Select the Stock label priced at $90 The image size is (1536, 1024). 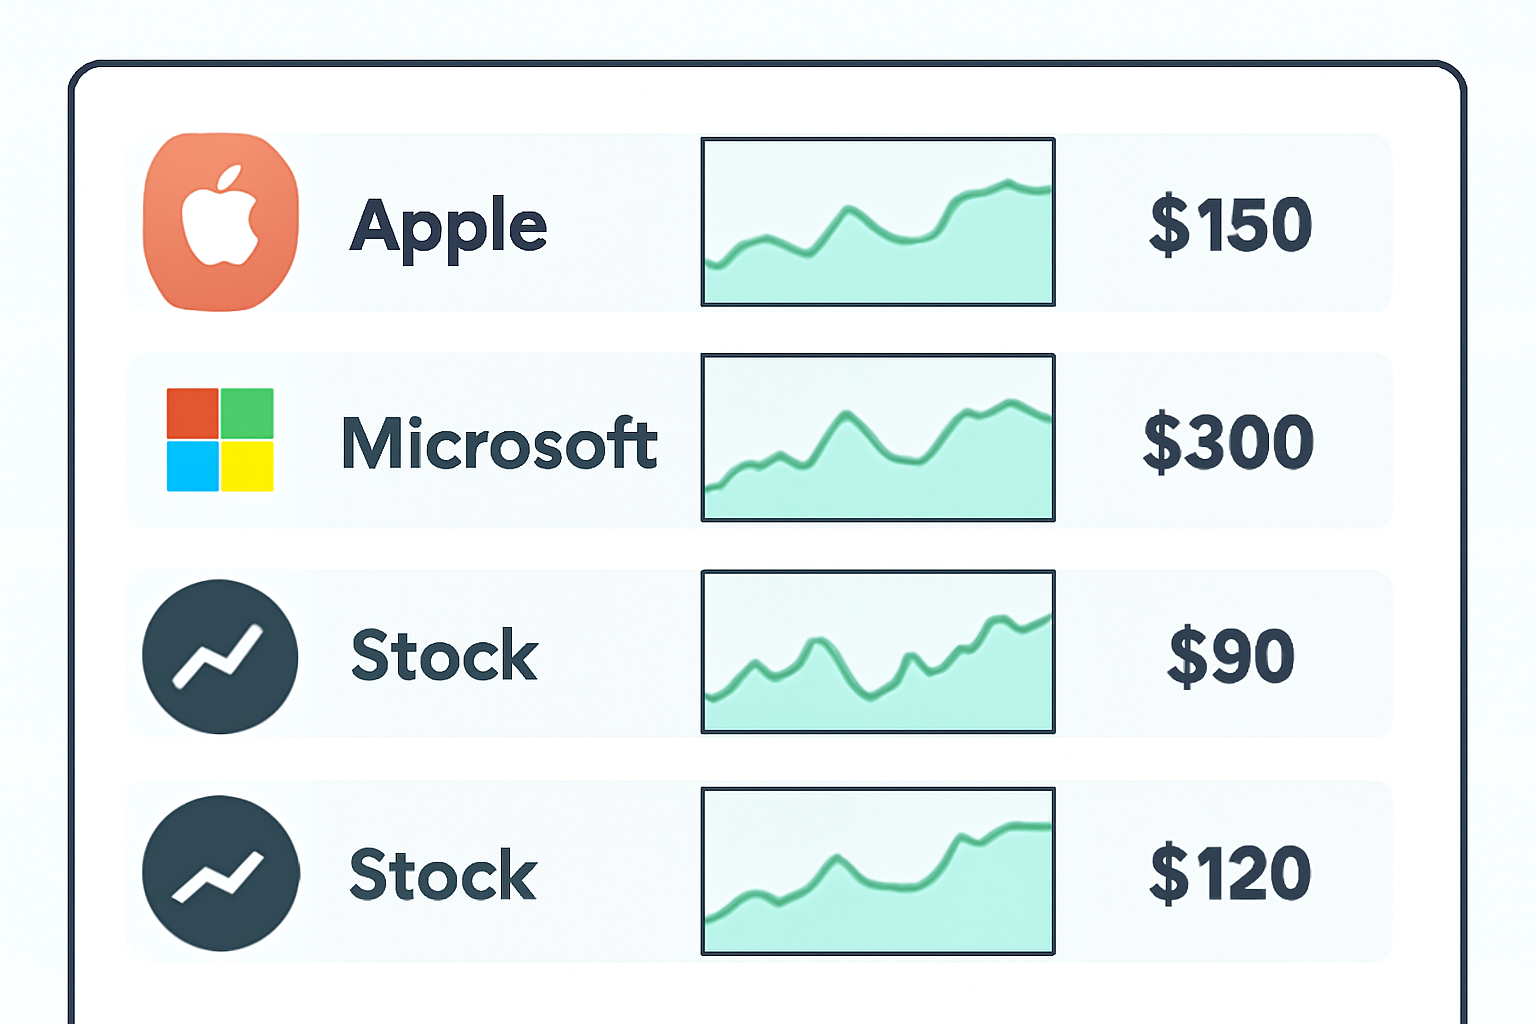click(445, 656)
